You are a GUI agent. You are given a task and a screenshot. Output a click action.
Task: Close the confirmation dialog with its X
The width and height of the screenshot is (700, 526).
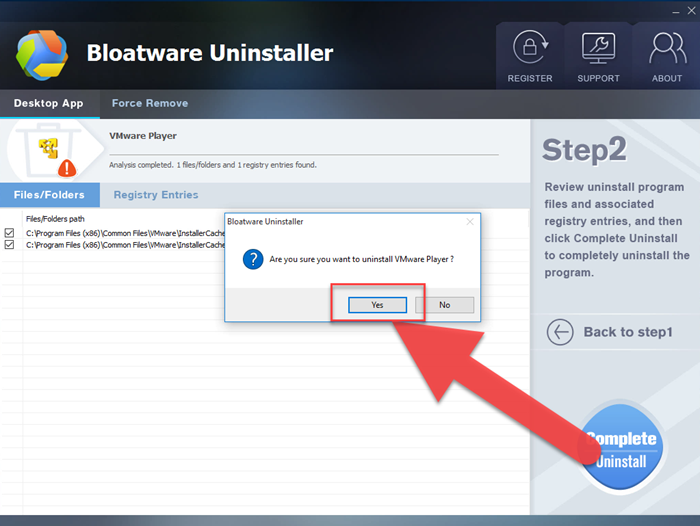tap(470, 221)
